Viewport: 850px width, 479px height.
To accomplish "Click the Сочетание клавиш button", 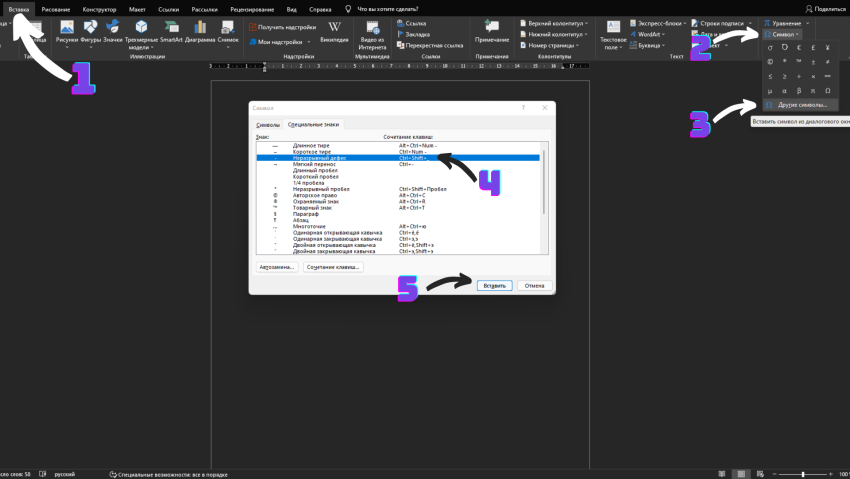I will (x=333, y=267).
